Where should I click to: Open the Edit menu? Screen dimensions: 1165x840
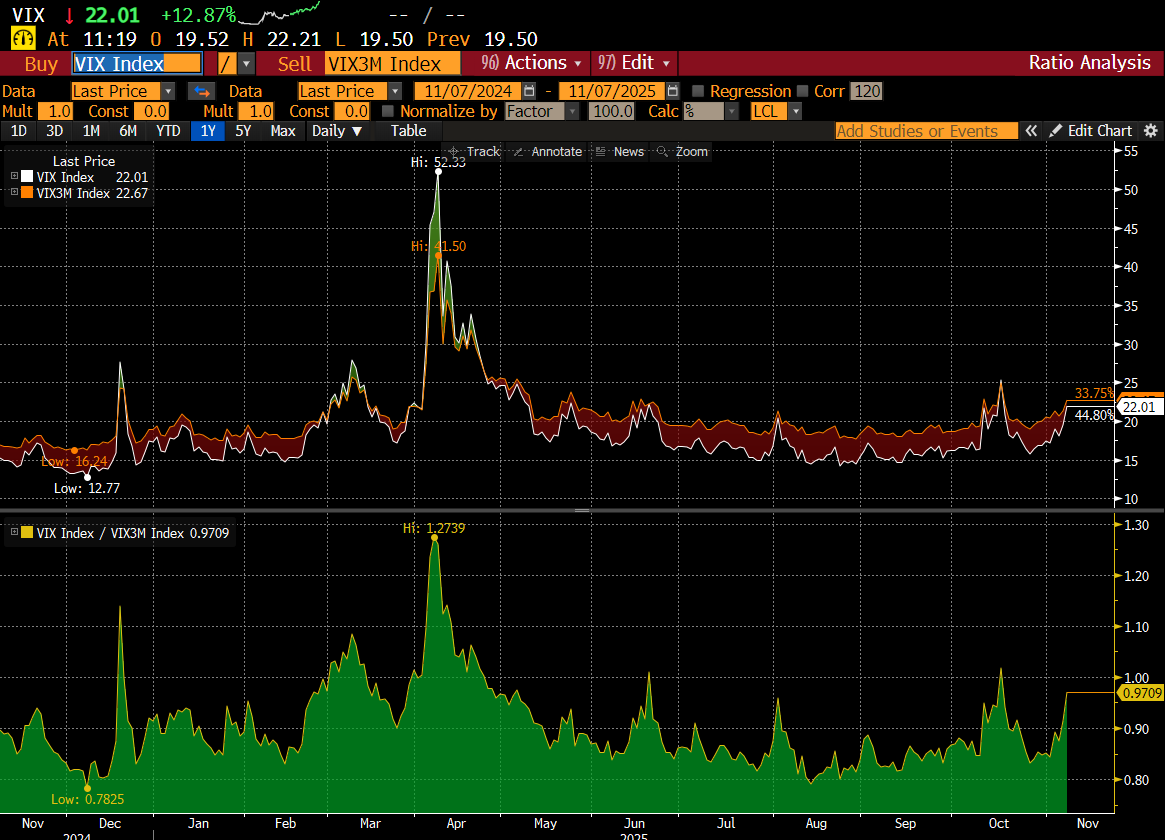click(x=634, y=63)
